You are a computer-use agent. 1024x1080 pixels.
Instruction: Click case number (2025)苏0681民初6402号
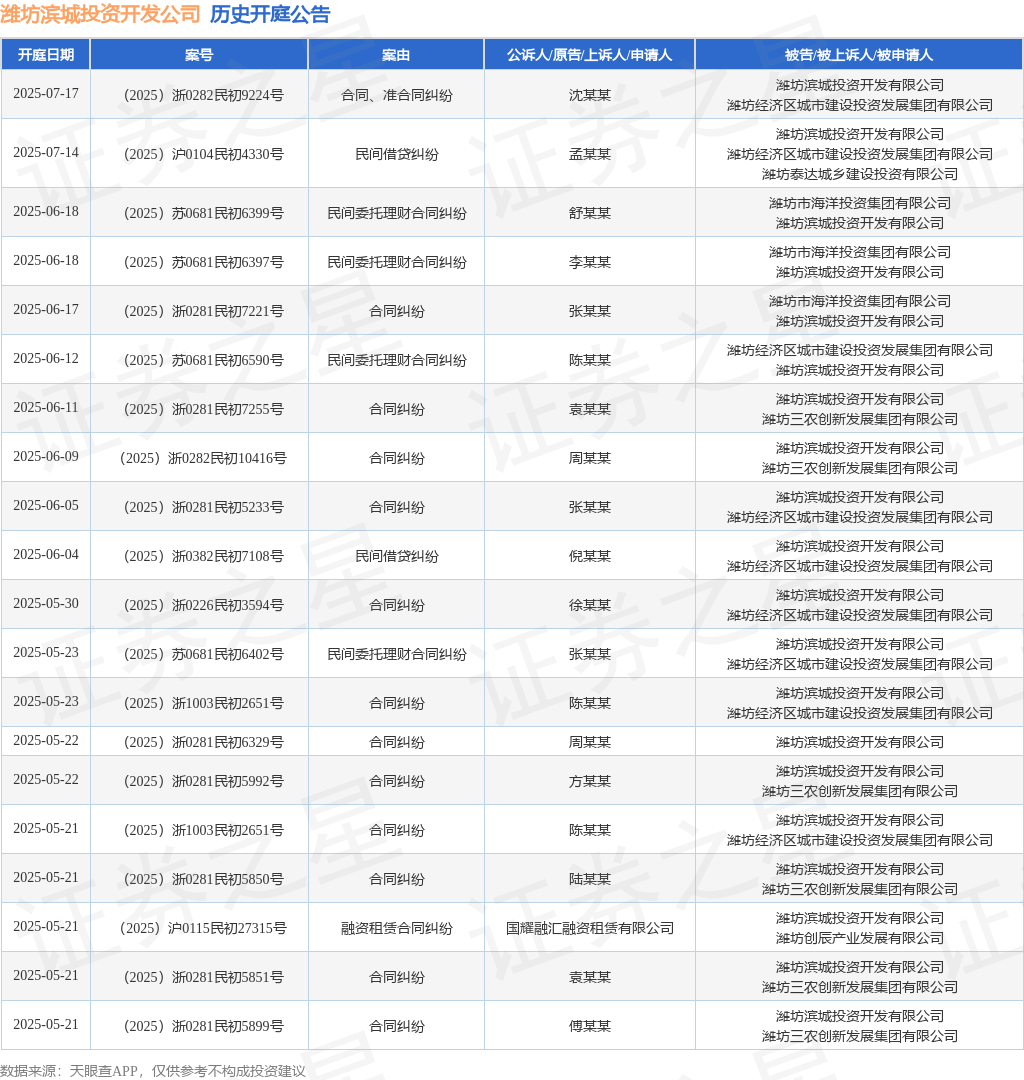[x=203, y=654]
